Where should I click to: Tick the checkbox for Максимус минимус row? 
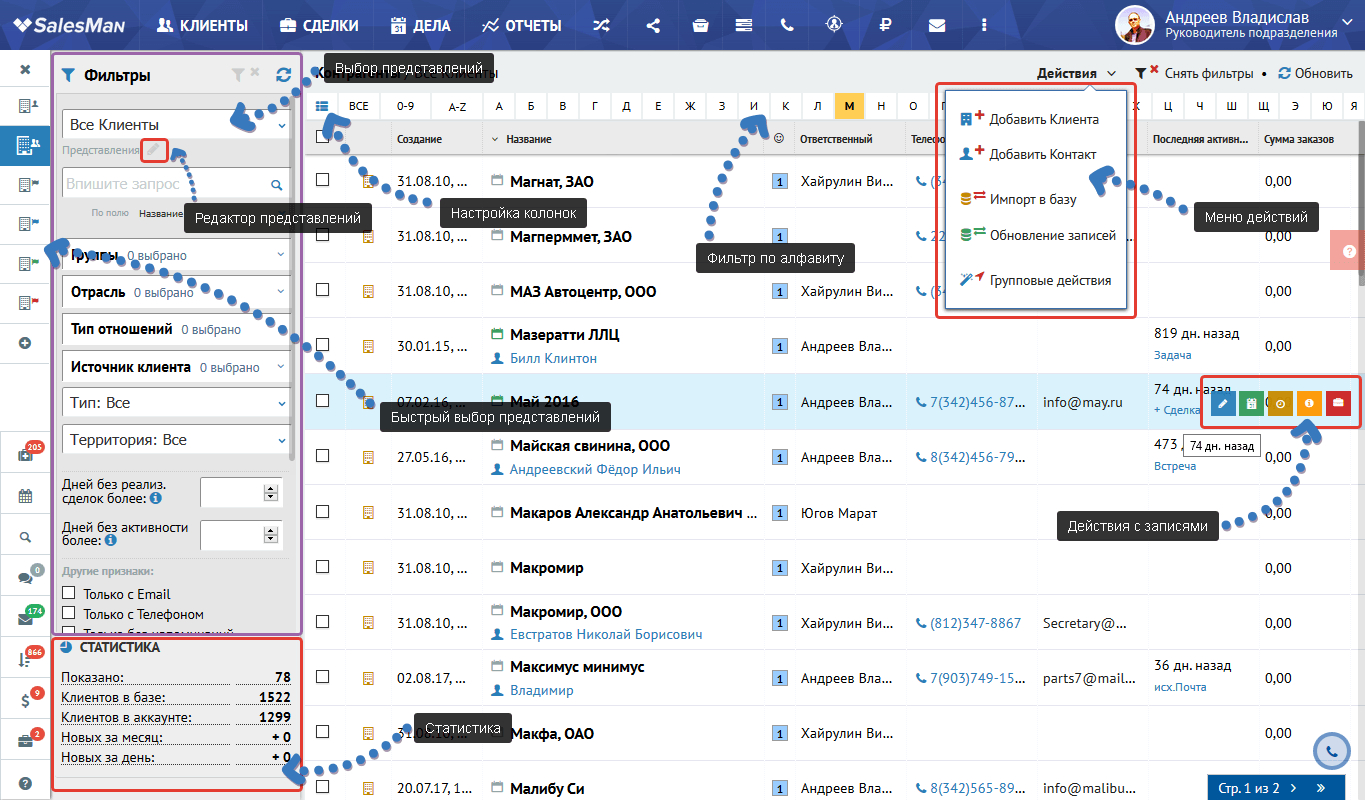pos(322,676)
